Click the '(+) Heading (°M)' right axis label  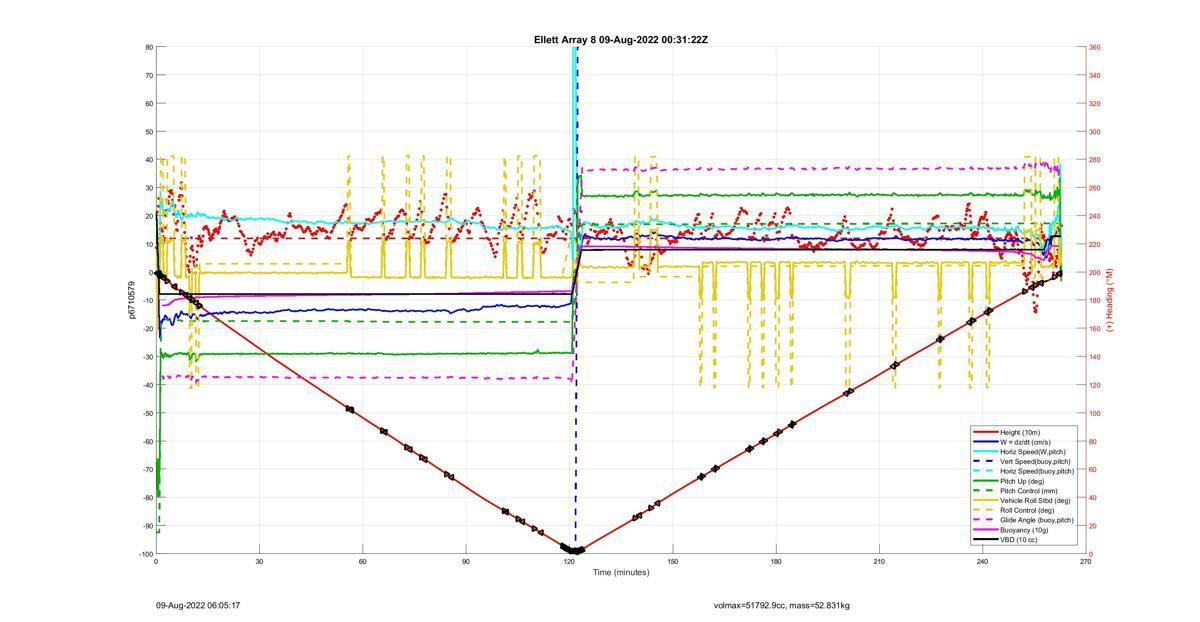click(1108, 300)
